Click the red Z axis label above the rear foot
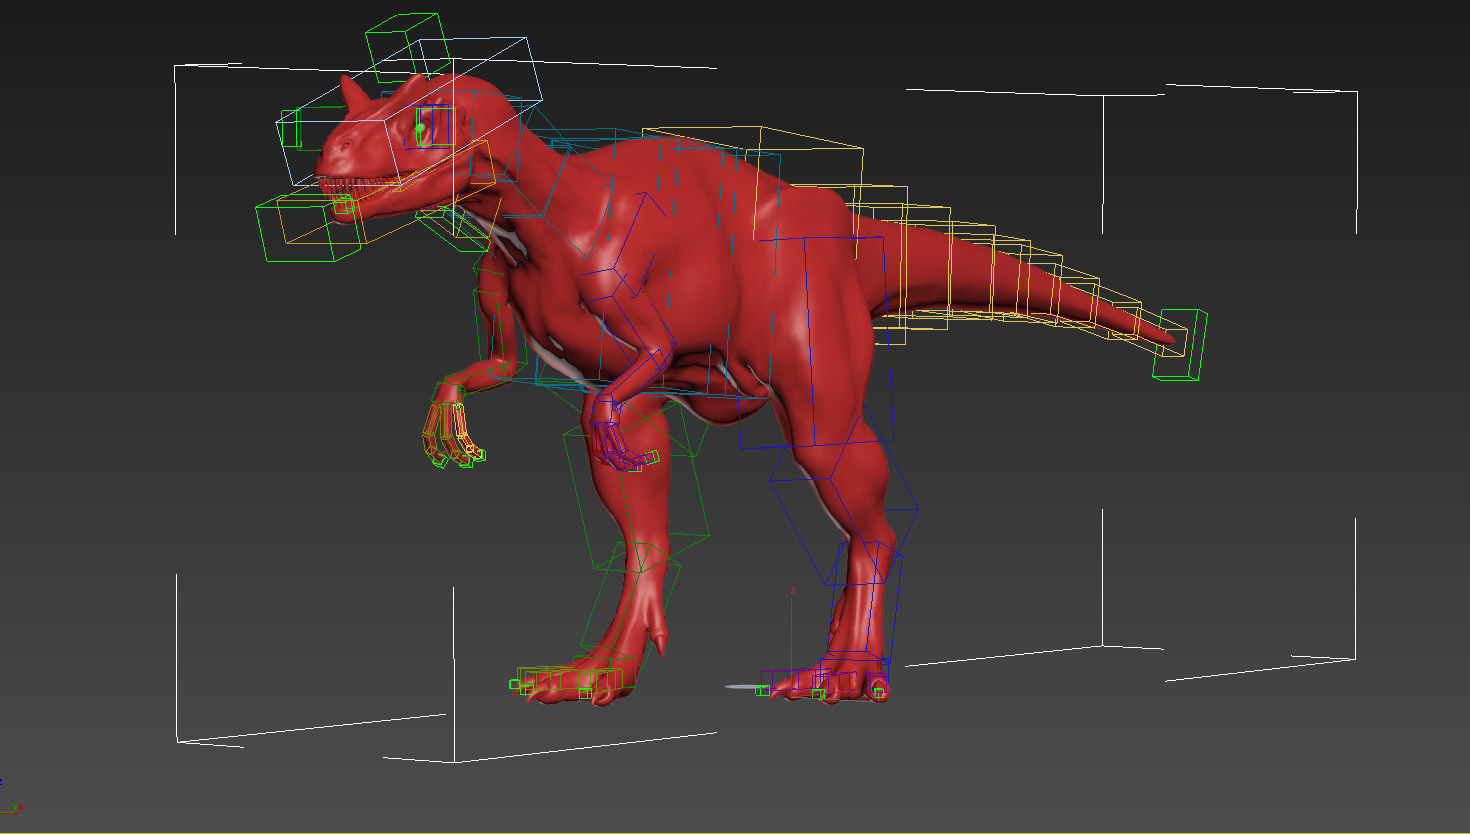 792,591
